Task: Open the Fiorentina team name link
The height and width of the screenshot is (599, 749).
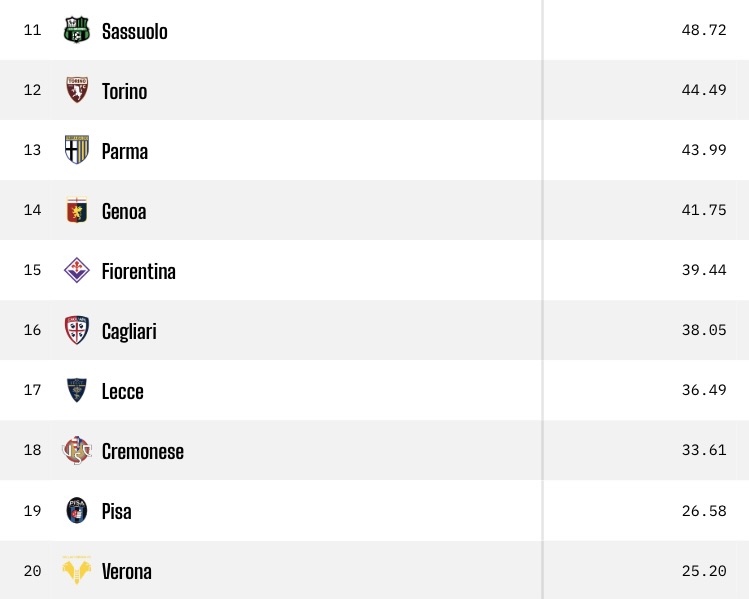Action: point(139,271)
